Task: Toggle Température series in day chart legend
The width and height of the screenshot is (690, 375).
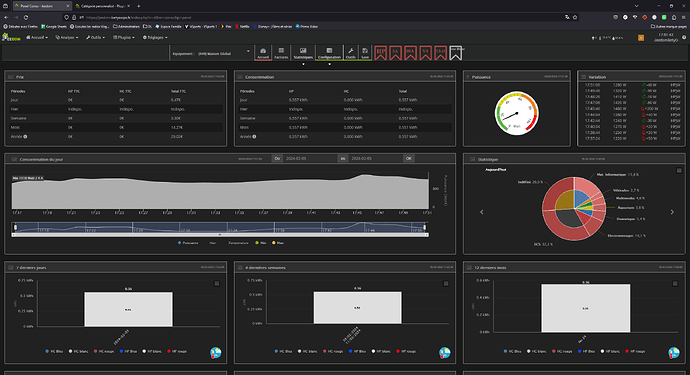Action: pyautogui.click(x=238, y=243)
